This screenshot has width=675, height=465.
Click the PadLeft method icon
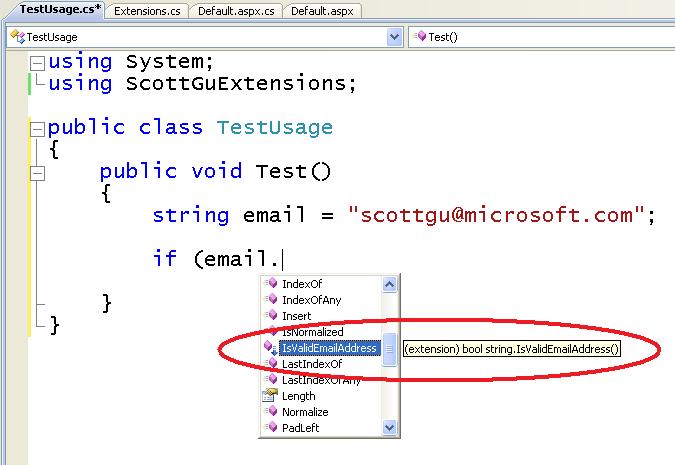tap(269, 428)
